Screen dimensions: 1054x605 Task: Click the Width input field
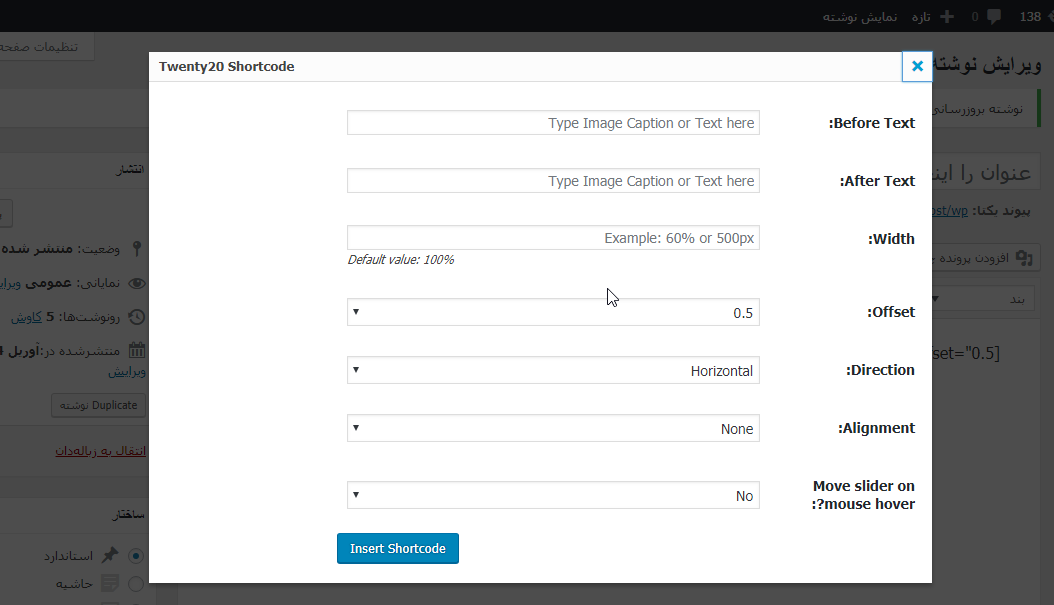(x=553, y=238)
